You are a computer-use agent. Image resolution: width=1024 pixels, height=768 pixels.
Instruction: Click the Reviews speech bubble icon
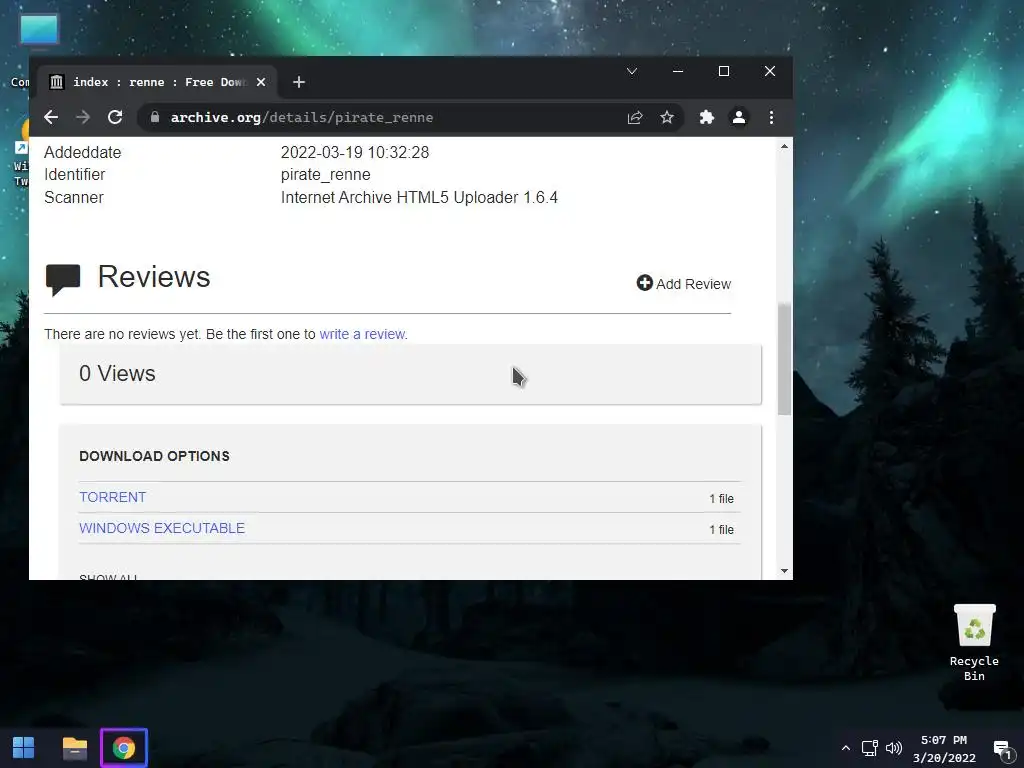click(63, 280)
